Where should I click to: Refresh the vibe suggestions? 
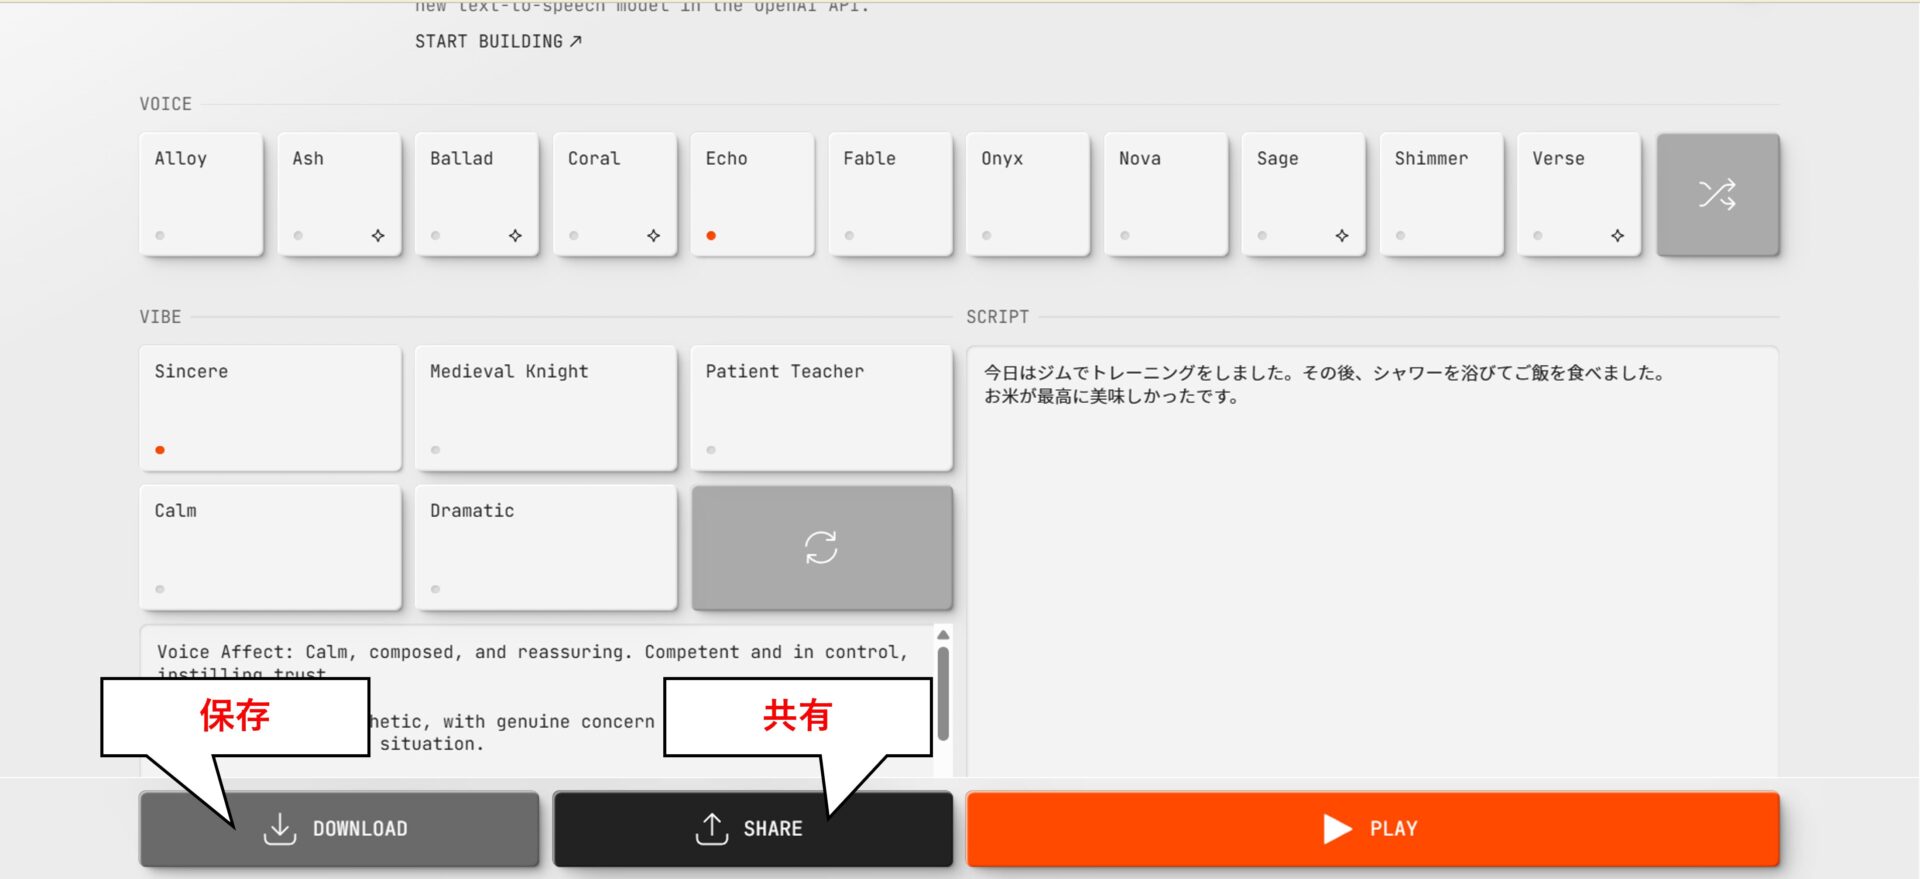(x=822, y=548)
